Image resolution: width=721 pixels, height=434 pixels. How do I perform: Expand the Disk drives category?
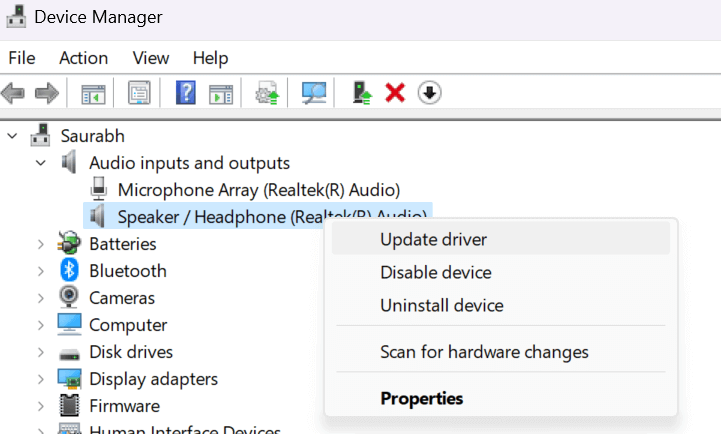coord(41,353)
